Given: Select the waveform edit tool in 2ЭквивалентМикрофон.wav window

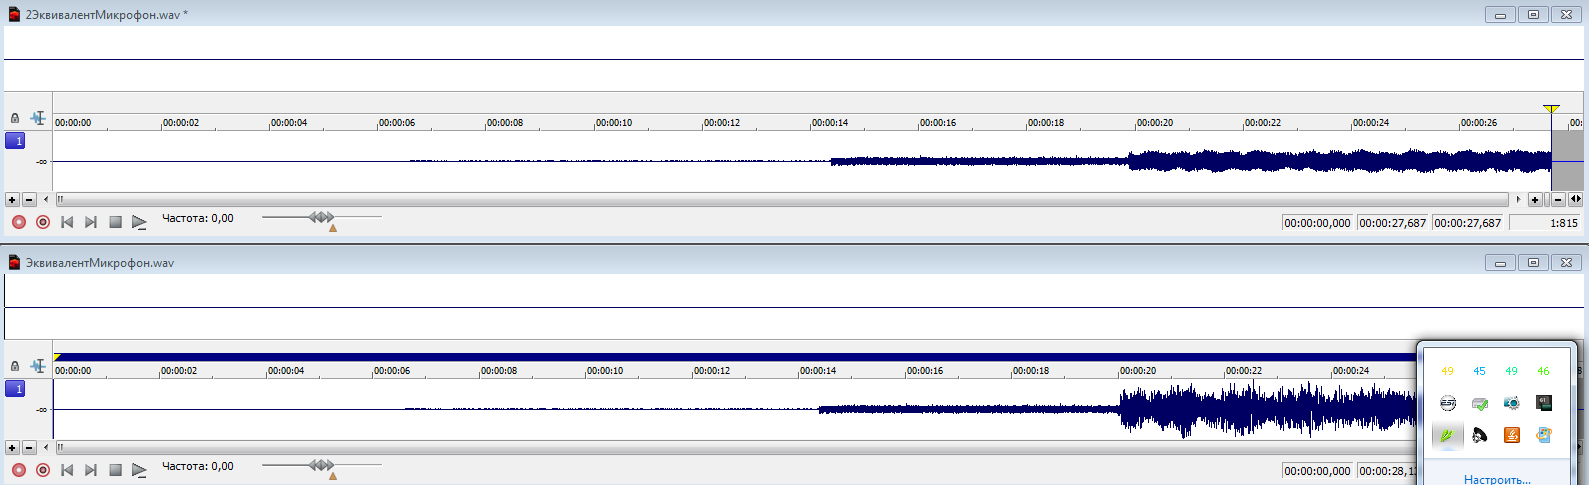Looking at the screenshot, I should click(38, 118).
